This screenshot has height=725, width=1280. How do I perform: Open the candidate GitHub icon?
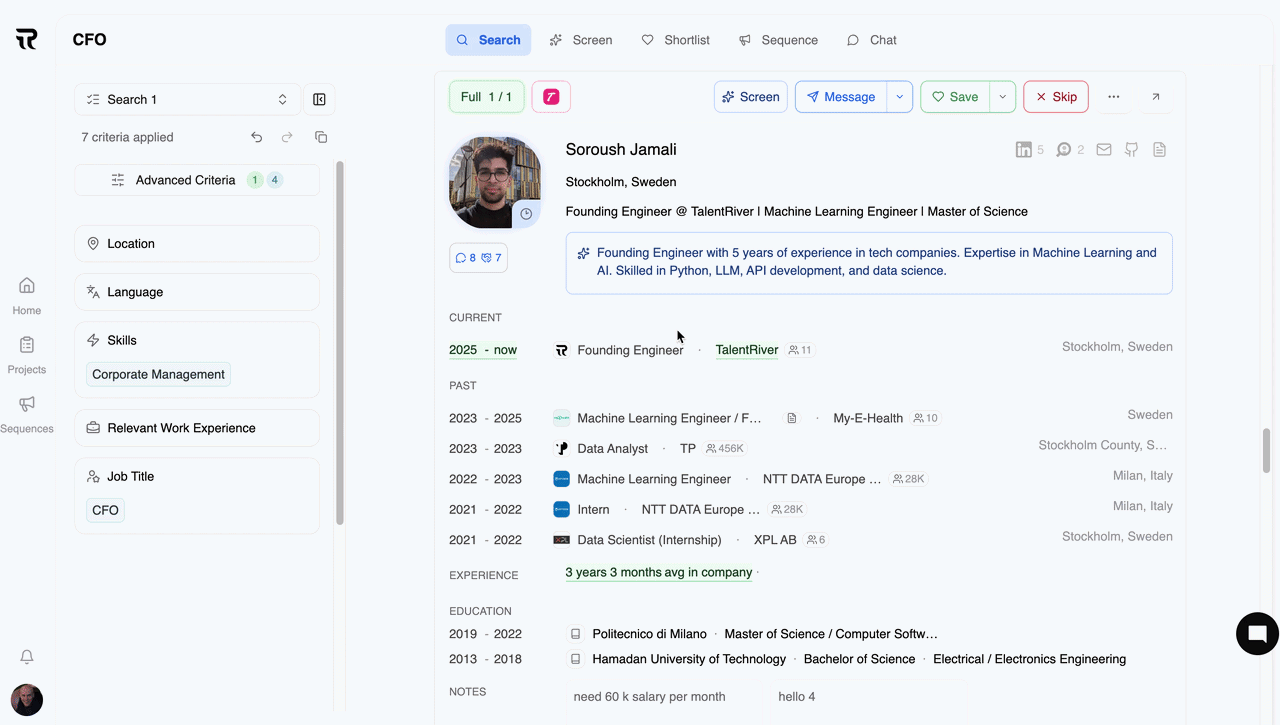tap(1132, 150)
